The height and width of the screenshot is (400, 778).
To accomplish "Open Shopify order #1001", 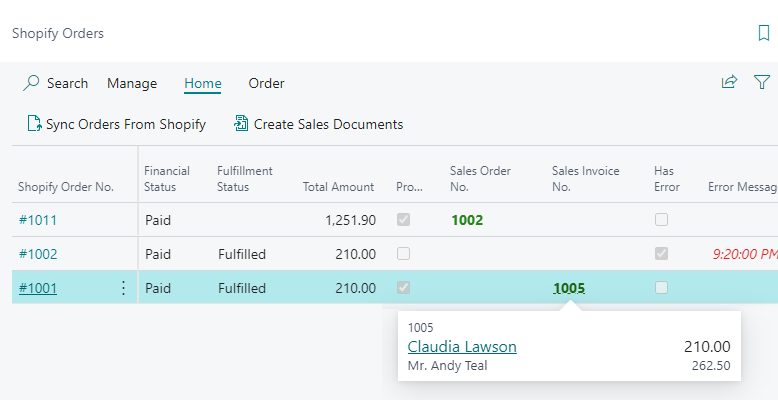I will (x=38, y=288).
